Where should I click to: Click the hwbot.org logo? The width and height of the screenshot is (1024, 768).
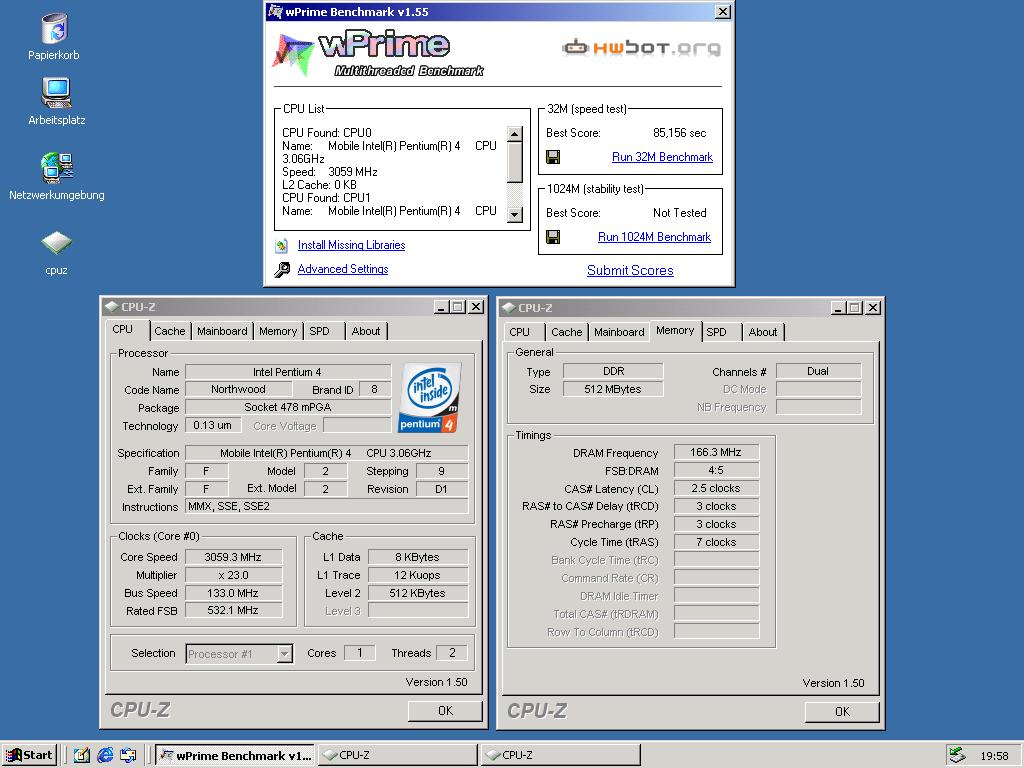click(x=641, y=48)
